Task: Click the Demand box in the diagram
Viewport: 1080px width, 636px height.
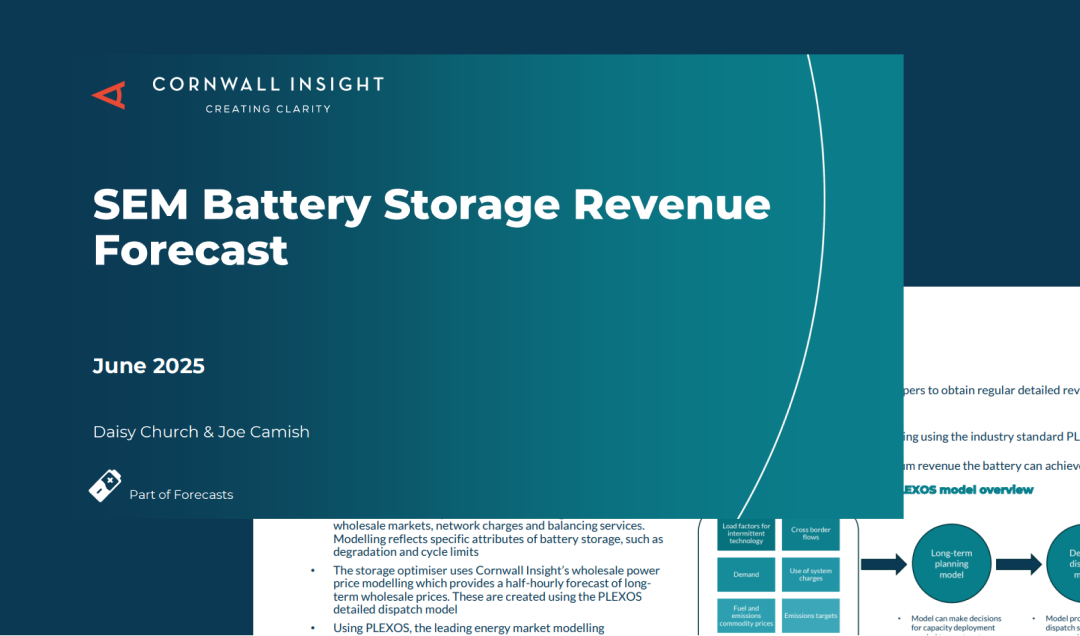Action: [746, 575]
